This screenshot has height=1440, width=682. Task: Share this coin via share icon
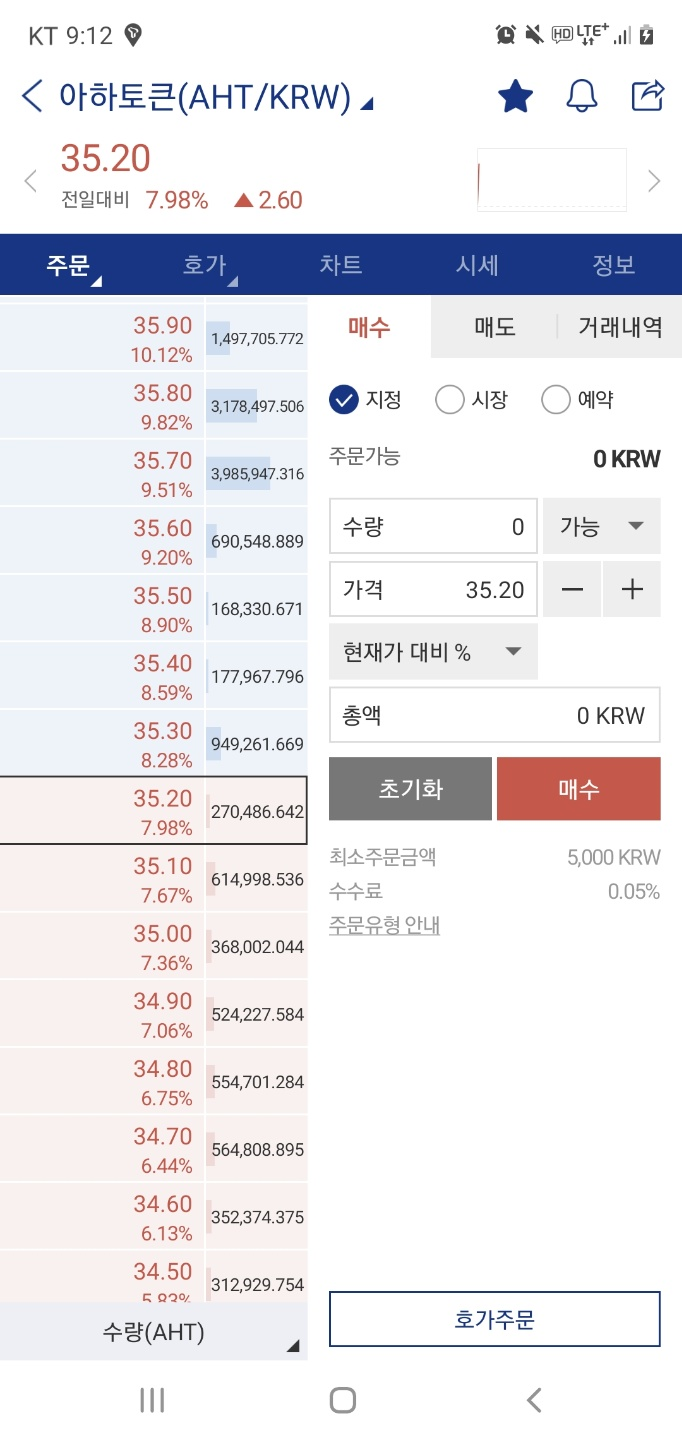[648, 96]
